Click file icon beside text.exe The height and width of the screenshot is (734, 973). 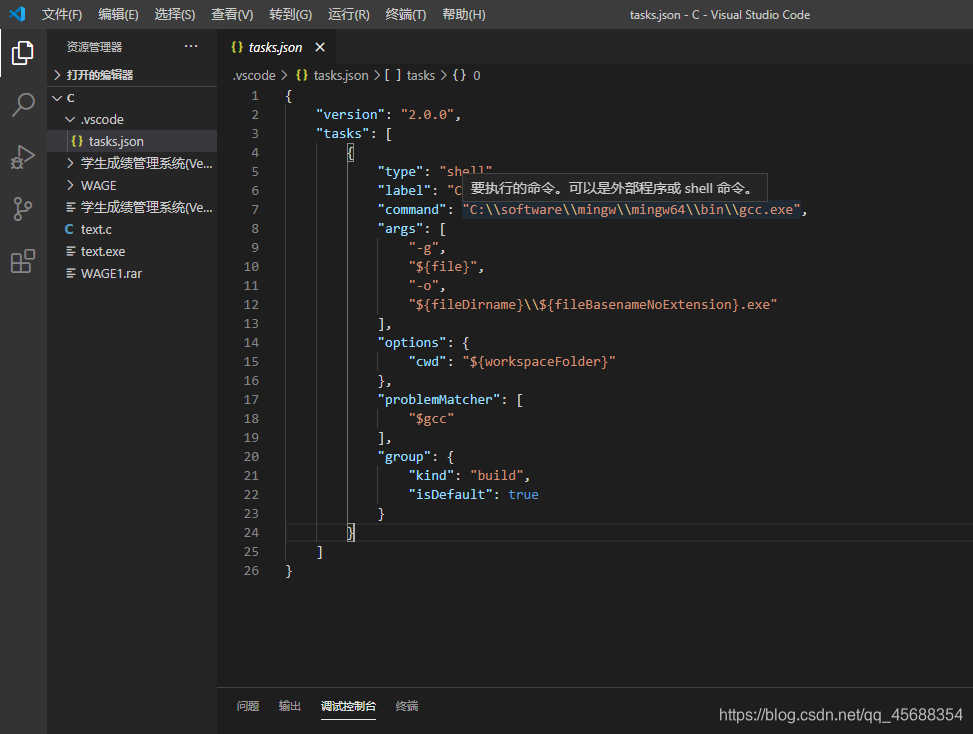point(71,251)
